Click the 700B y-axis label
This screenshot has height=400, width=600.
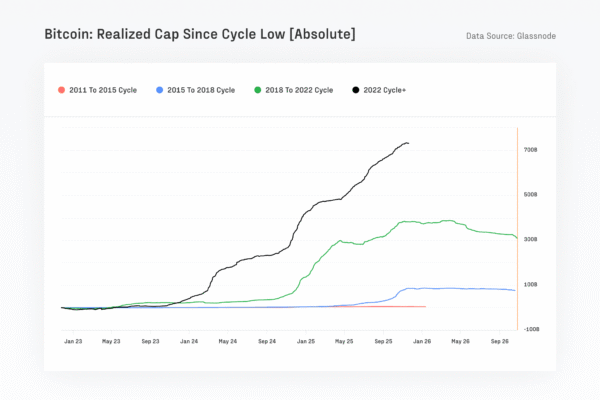[531, 150]
